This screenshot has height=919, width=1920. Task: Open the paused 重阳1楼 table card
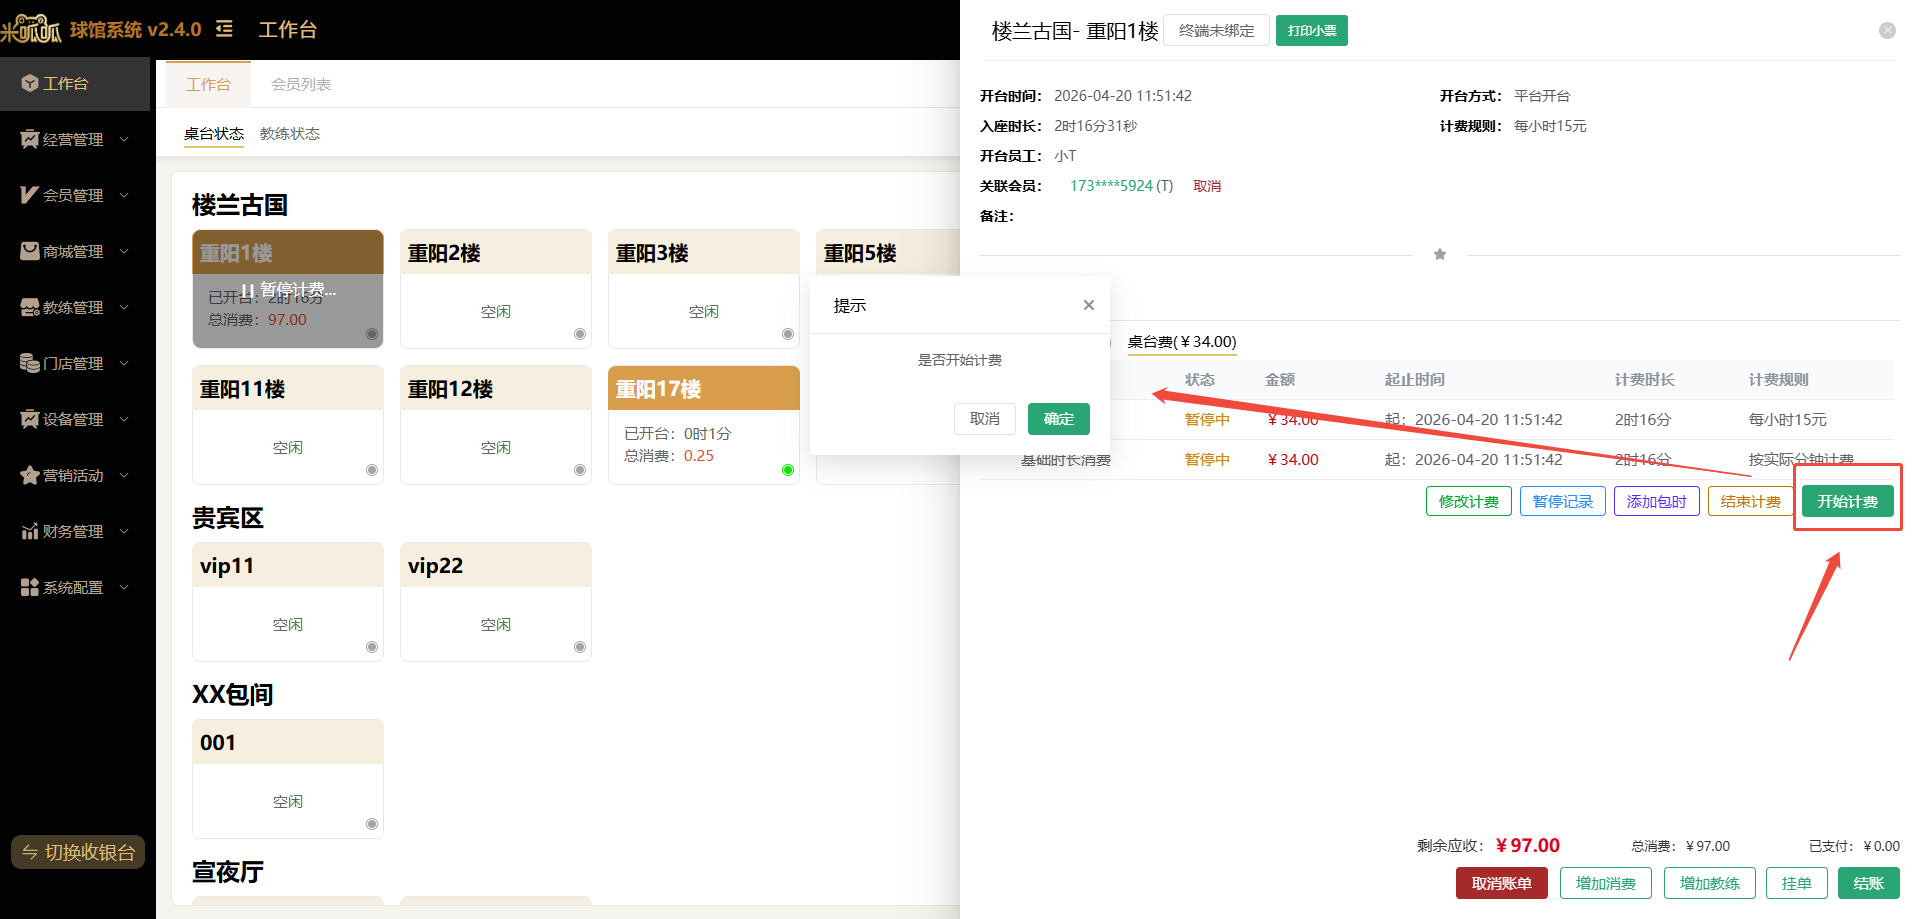pos(288,289)
